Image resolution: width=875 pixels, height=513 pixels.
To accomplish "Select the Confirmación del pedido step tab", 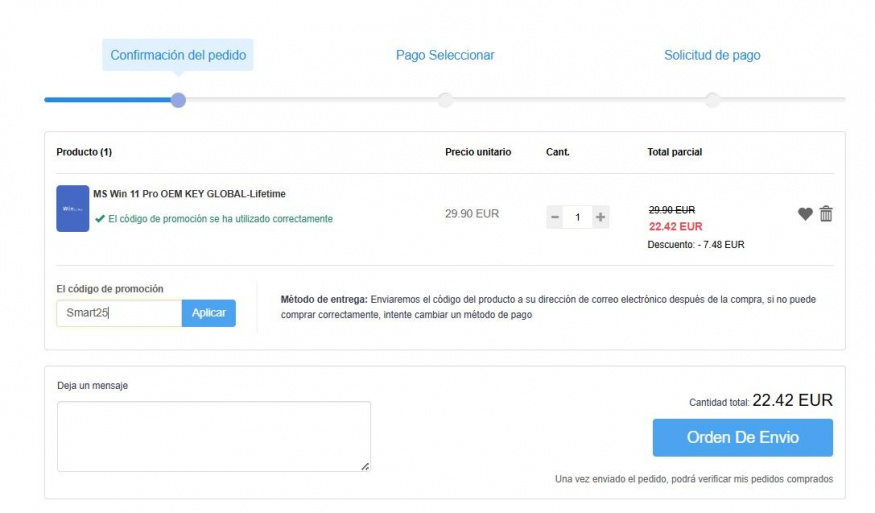I will 178,55.
